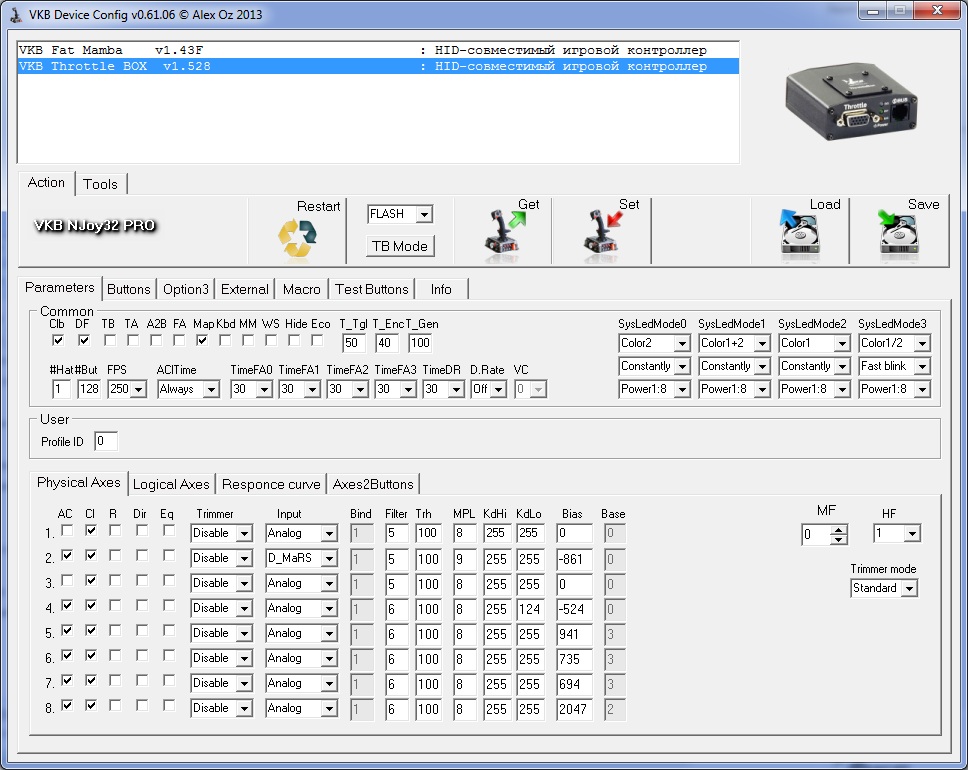Increase the MF spinner value
Image resolution: width=968 pixels, height=770 pixels.
(839, 530)
